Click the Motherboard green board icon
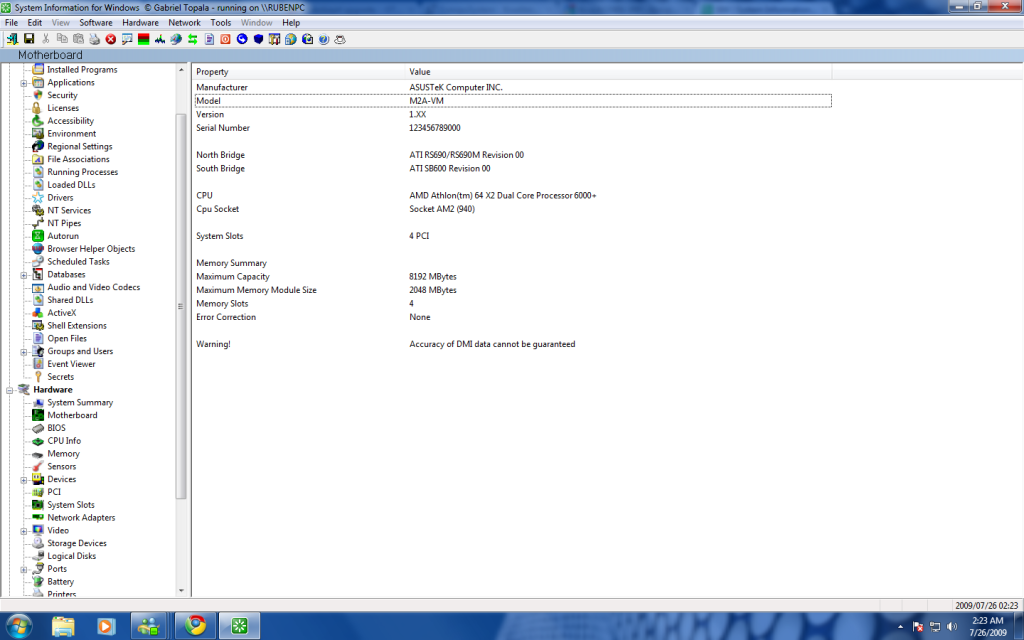 38,415
